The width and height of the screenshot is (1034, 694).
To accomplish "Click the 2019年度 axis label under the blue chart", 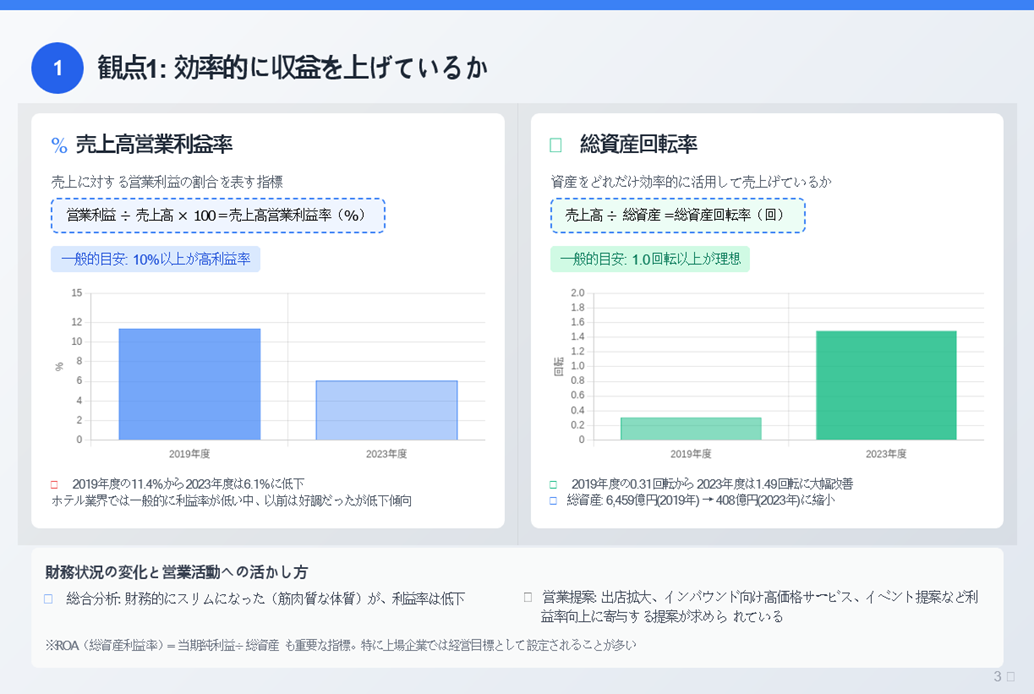I will [x=189, y=455].
